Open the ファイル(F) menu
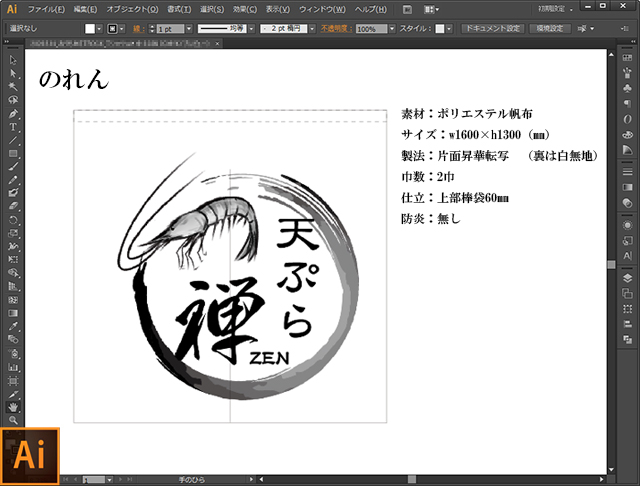The width and height of the screenshot is (640, 486). [x=46, y=9]
